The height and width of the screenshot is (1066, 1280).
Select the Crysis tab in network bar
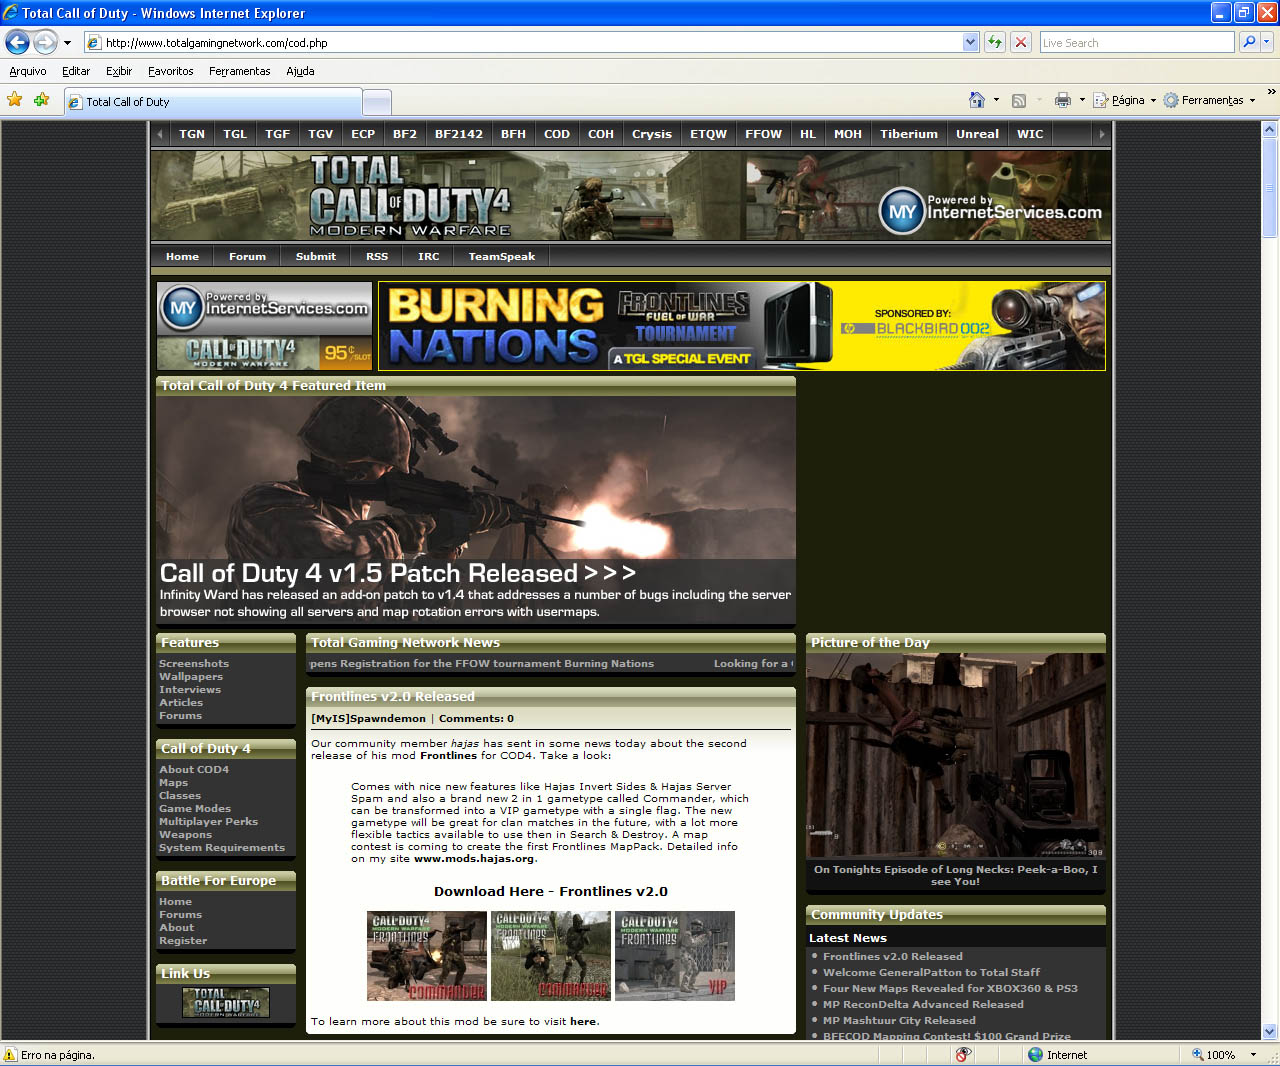(651, 134)
